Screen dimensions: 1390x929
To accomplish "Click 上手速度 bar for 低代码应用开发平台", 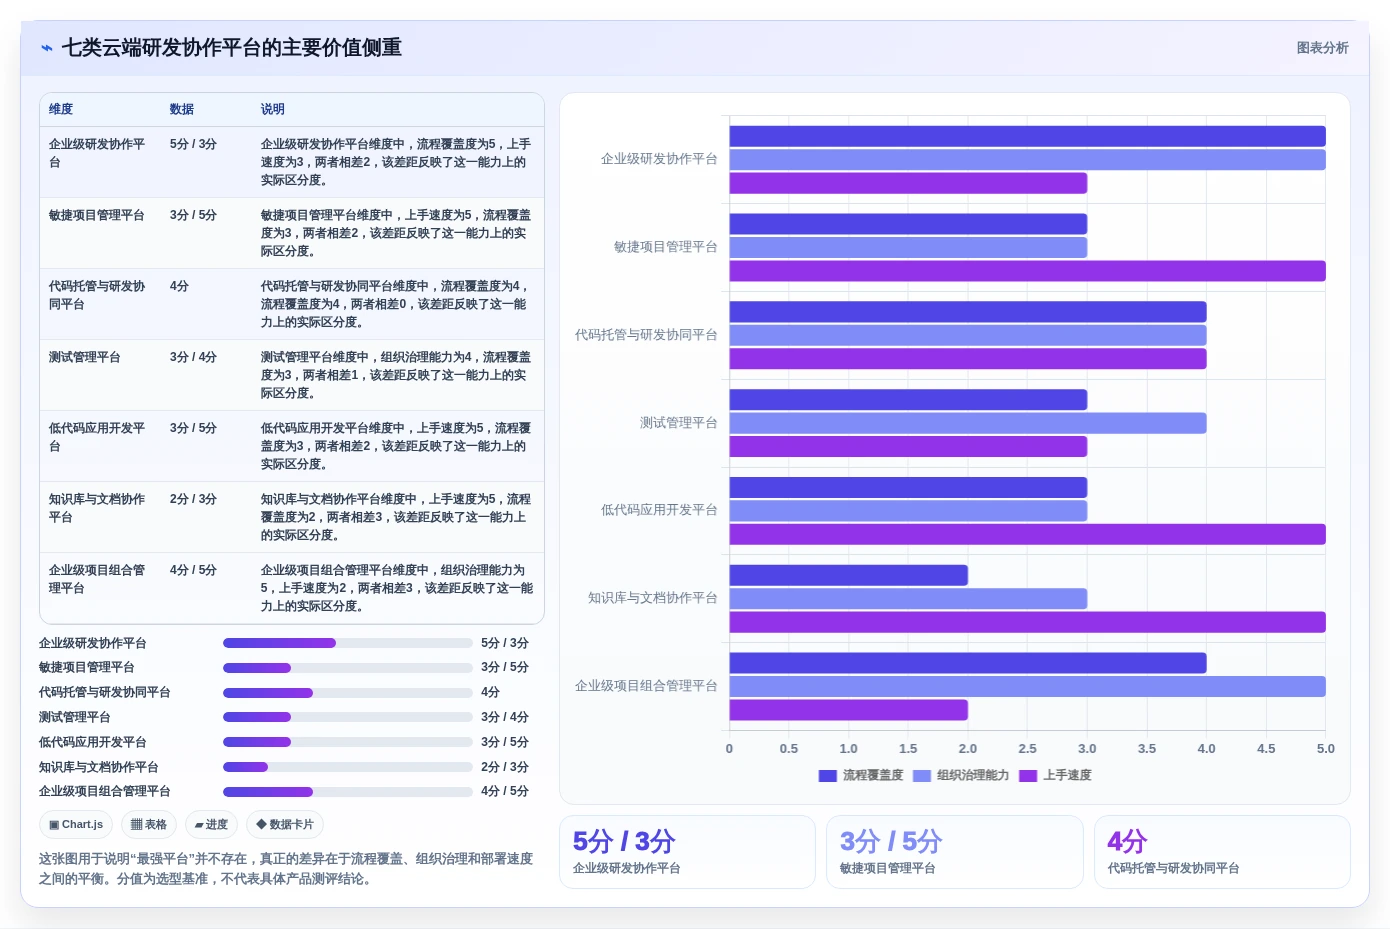I will click(1027, 534).
